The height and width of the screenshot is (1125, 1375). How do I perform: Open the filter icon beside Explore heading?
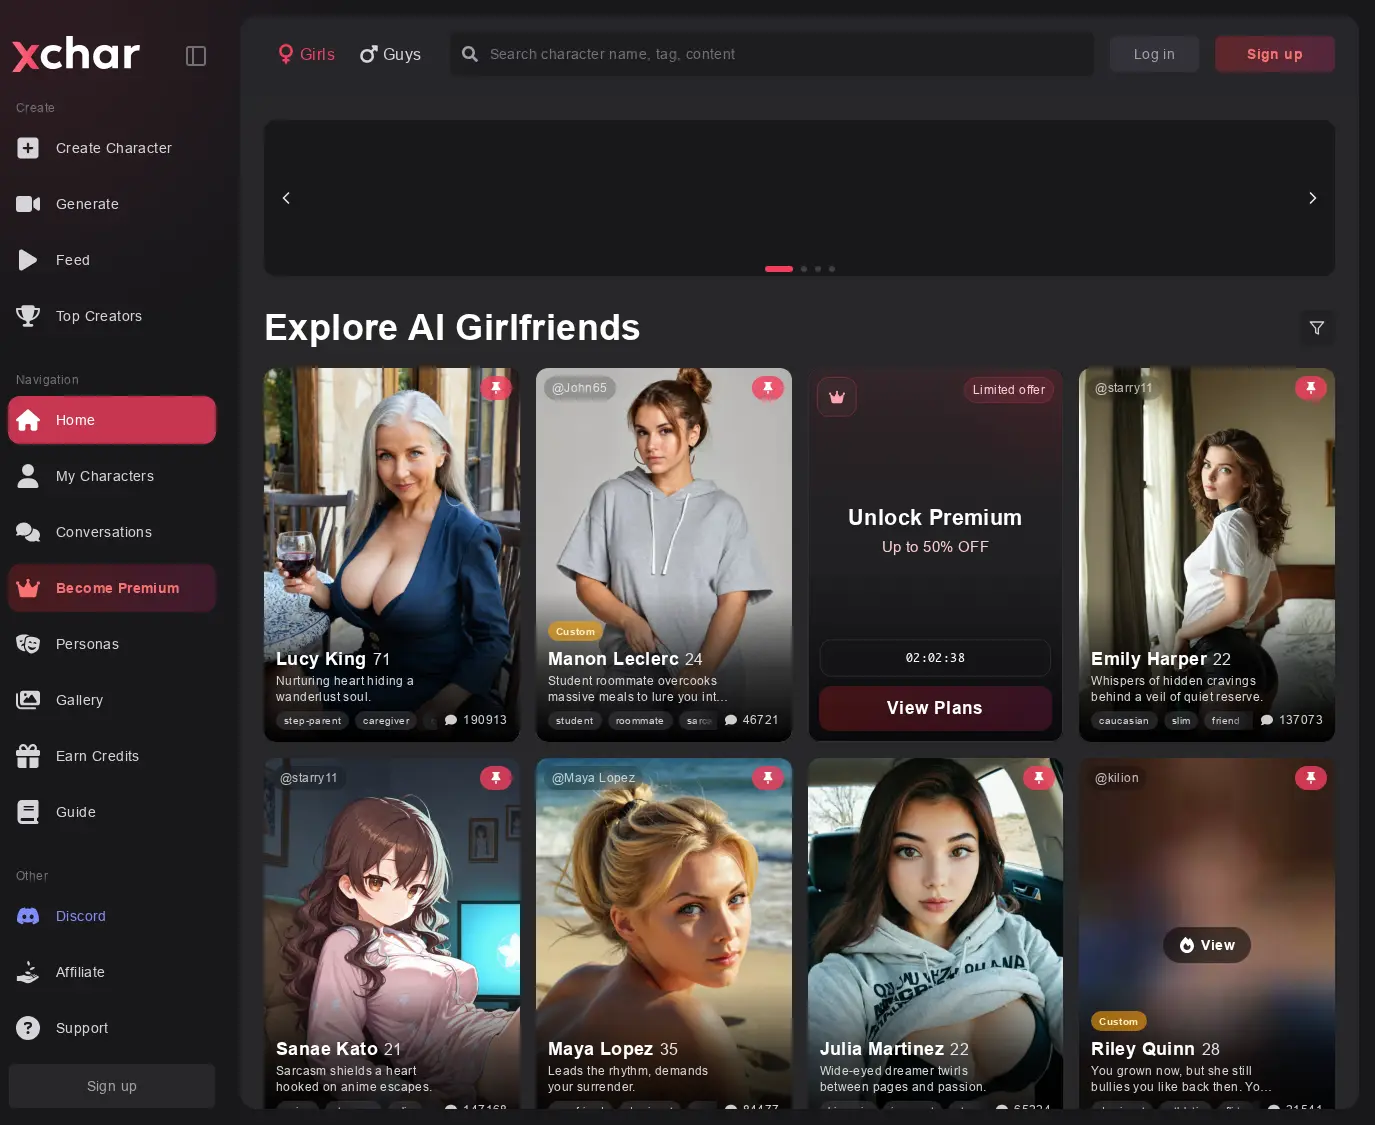tap(1316, 328)
